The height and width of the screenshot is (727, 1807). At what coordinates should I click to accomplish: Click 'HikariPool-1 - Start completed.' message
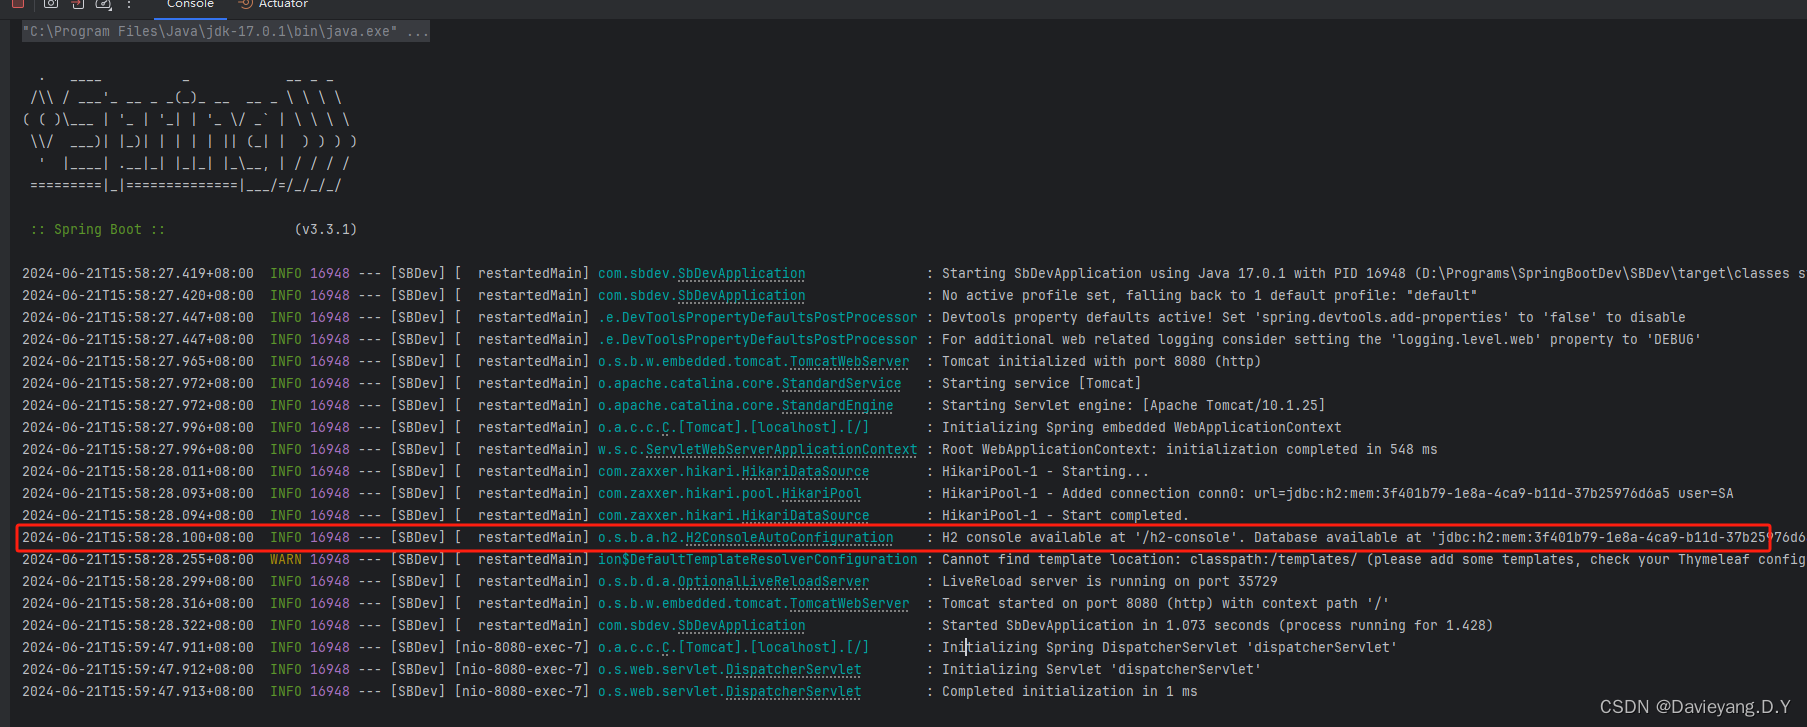click(x=1065, y=516)
